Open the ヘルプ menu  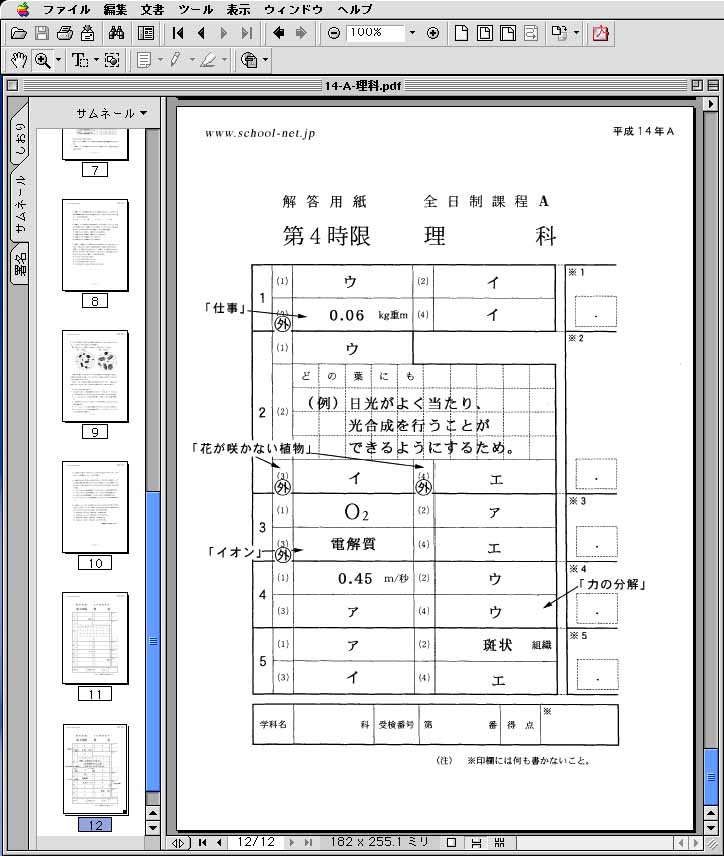click(355, 9)
